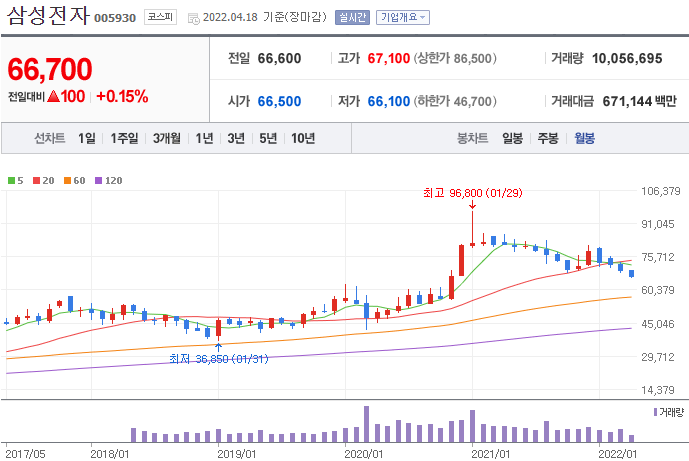
Task: Click the 전일 value 66,600
Action: (x=279, y=58)
